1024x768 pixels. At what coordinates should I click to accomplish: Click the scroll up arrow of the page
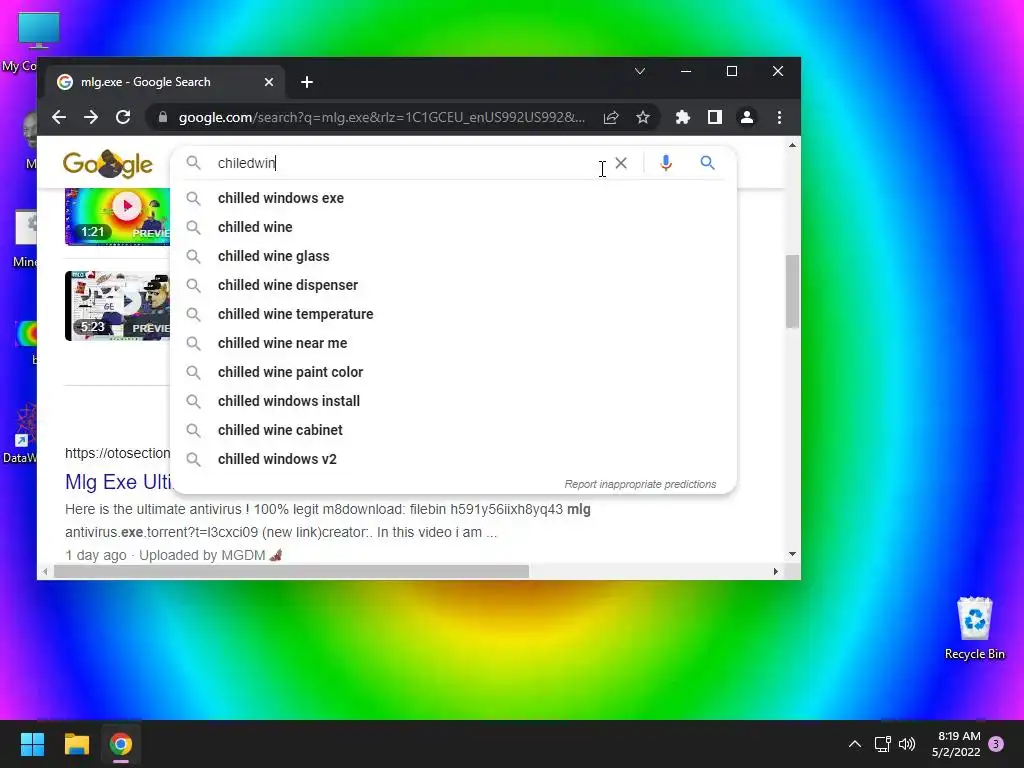pyautogui.click(x=792, y=145)
